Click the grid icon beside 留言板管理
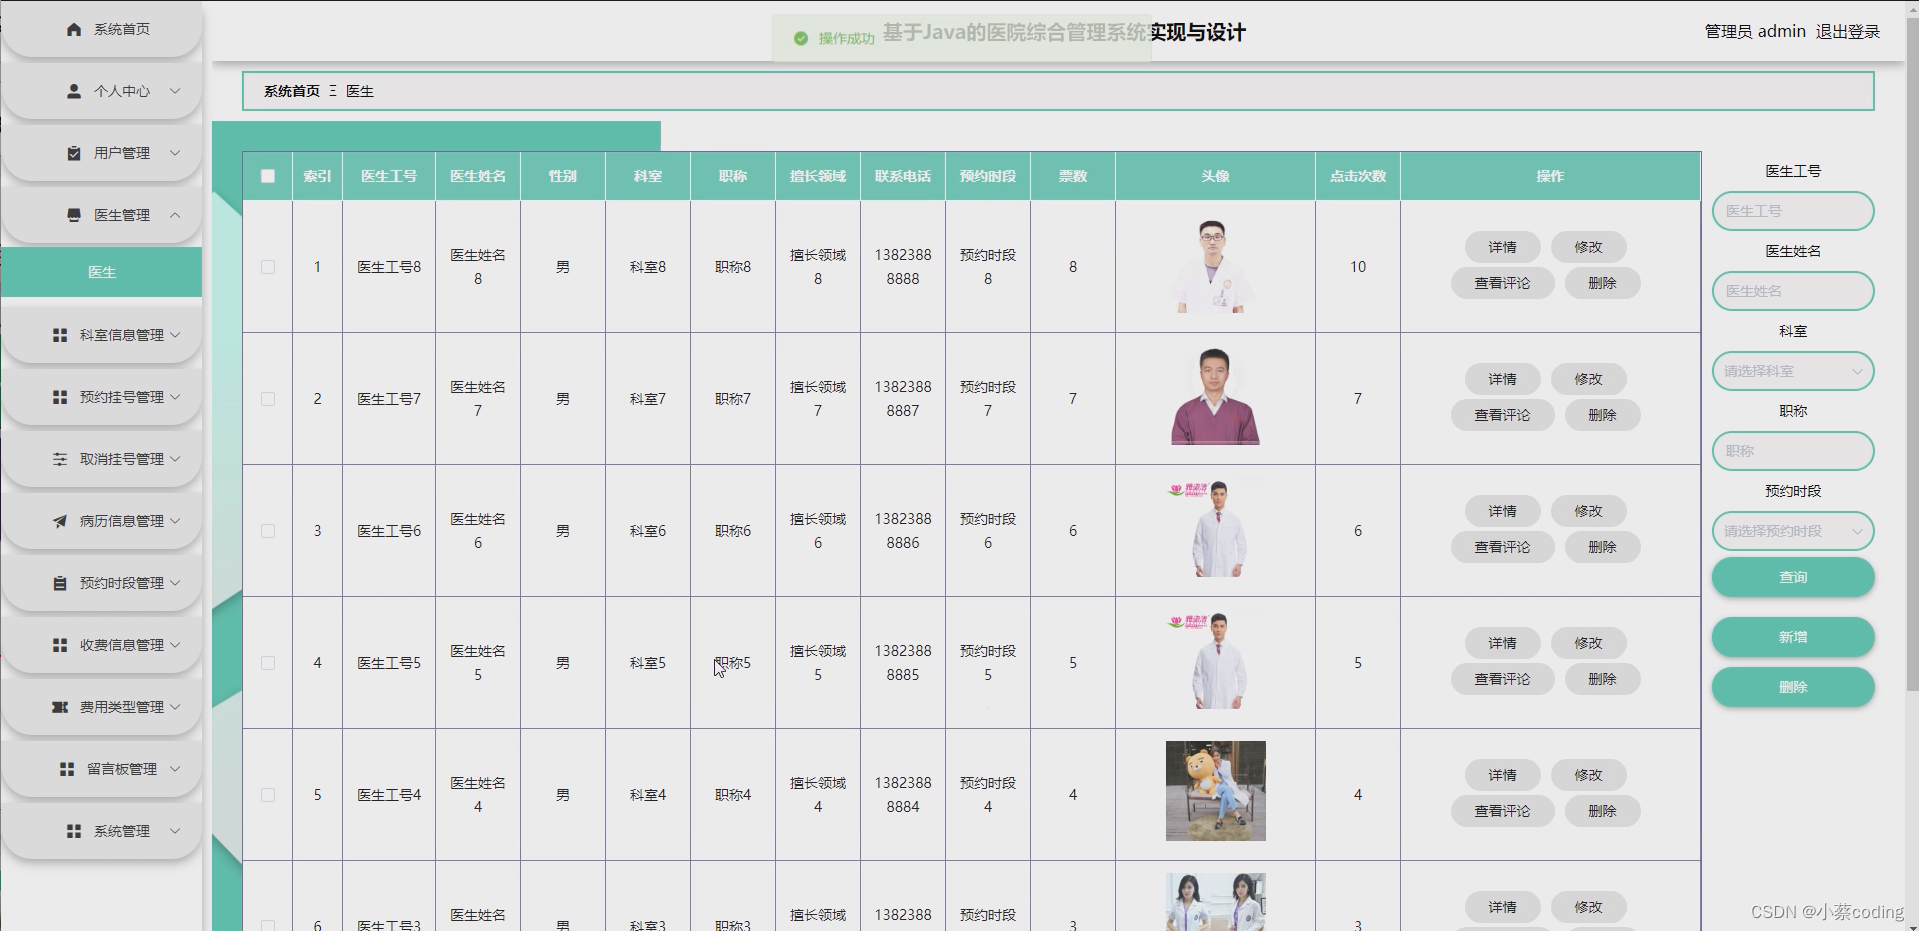 tap(67, 769)
